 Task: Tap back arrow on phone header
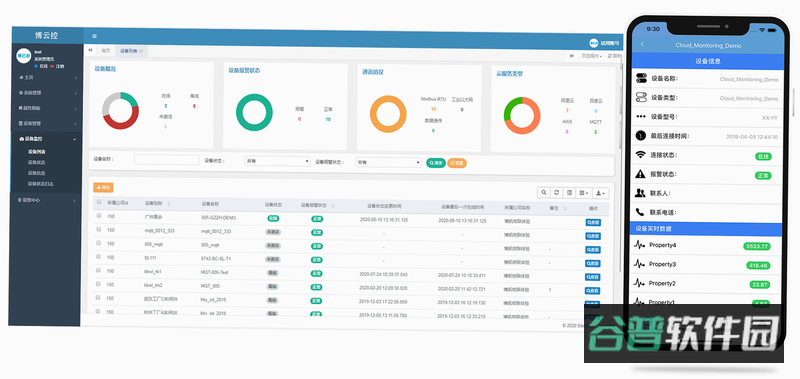pyautogui.click(x=642, y=45)
